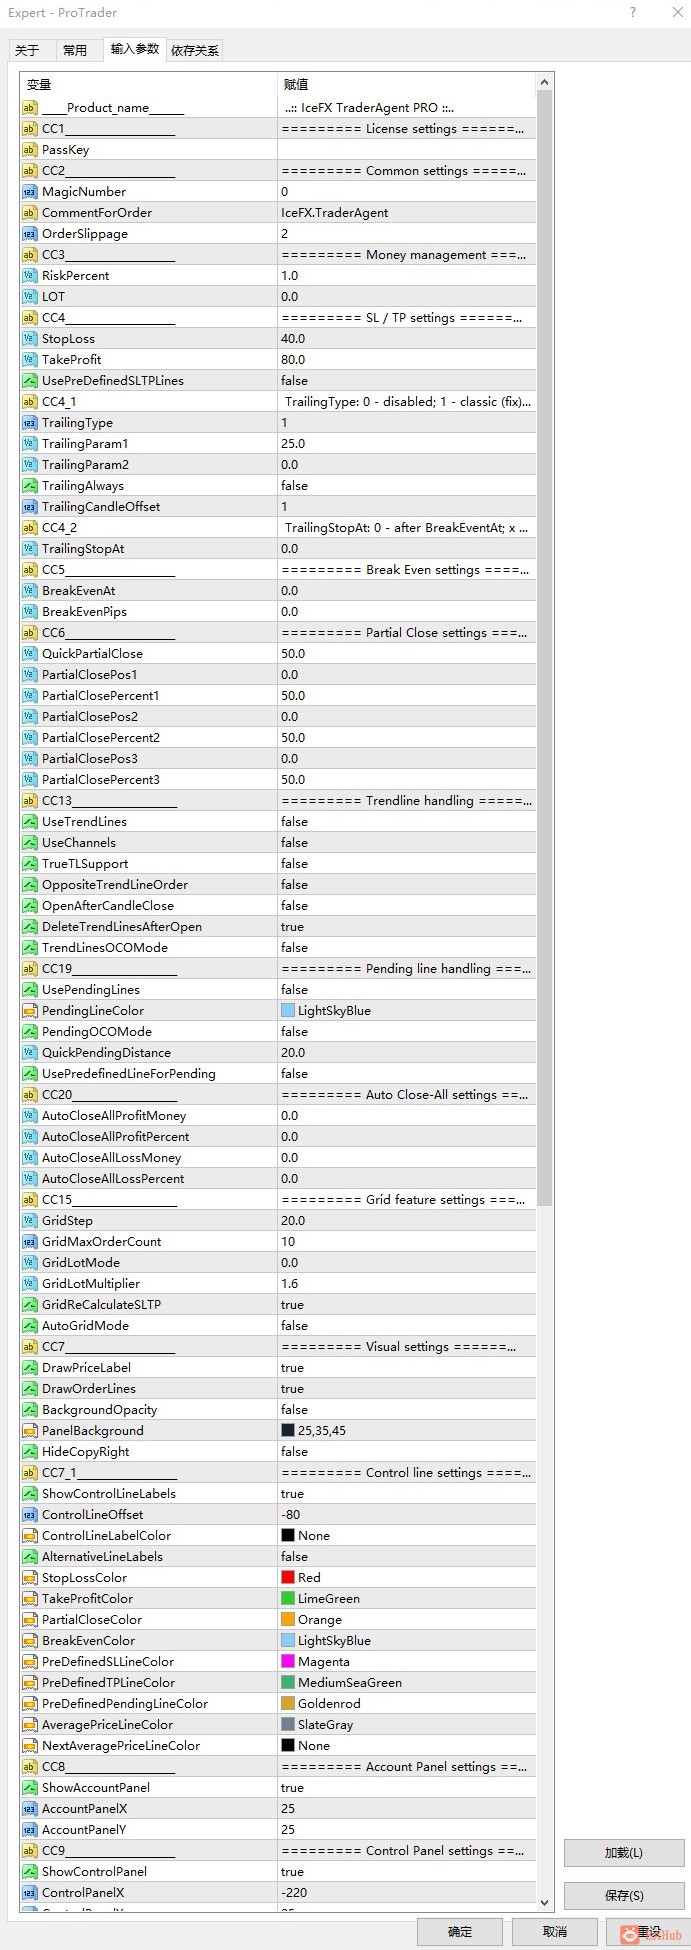691x1950 pixels.
Task: Open the BreakEvenColor LightSkyBlue dropdown
Action: [x=407, y=1641]
